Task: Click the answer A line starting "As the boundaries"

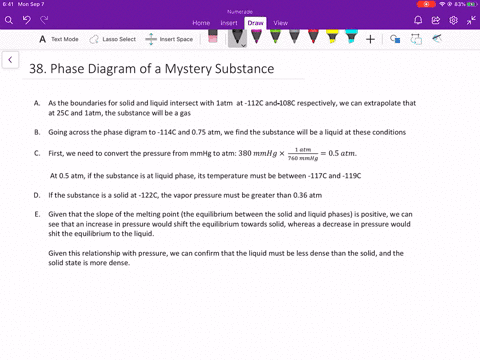Action: [232, 103]
